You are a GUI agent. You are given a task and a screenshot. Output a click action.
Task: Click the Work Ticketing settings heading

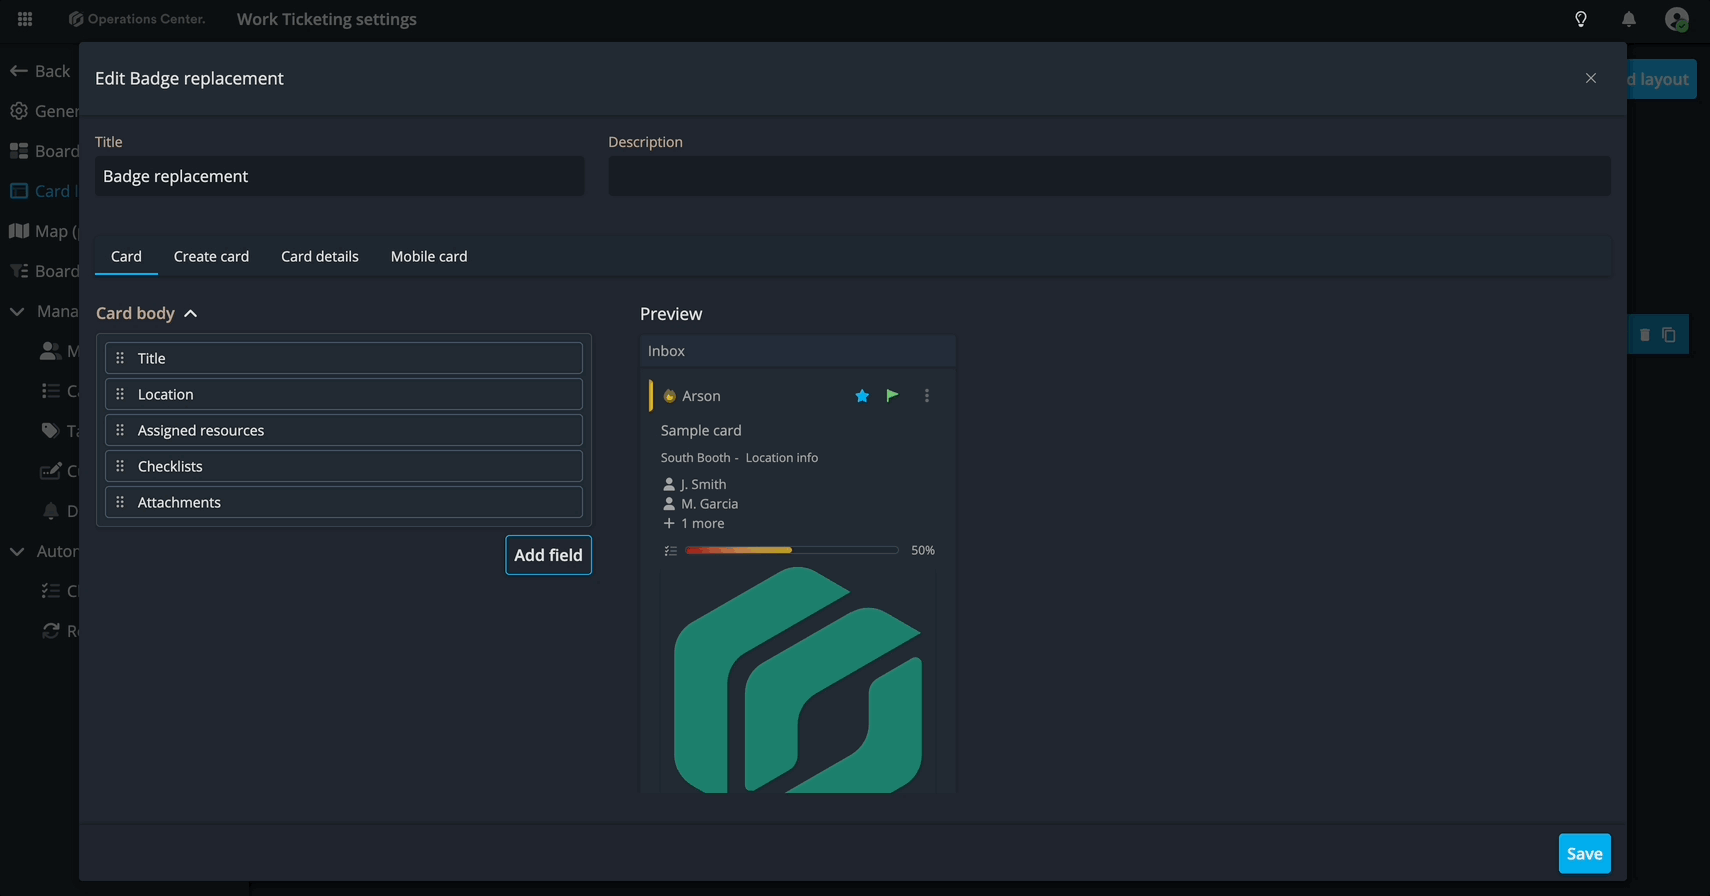coord(327,19)
